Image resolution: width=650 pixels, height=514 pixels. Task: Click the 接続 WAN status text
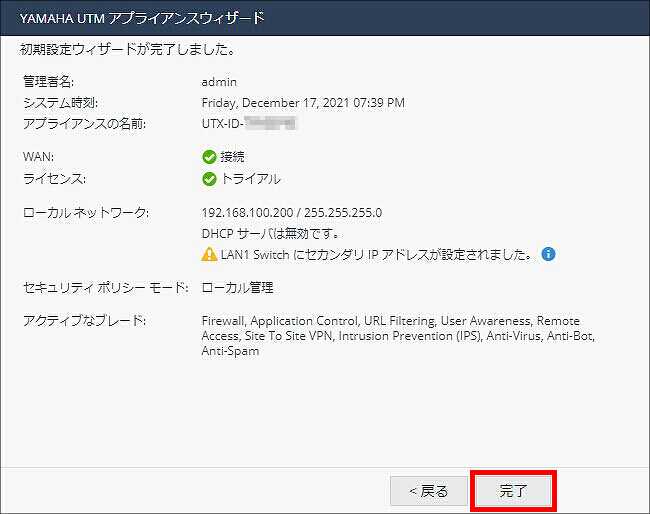pos(233,157)
